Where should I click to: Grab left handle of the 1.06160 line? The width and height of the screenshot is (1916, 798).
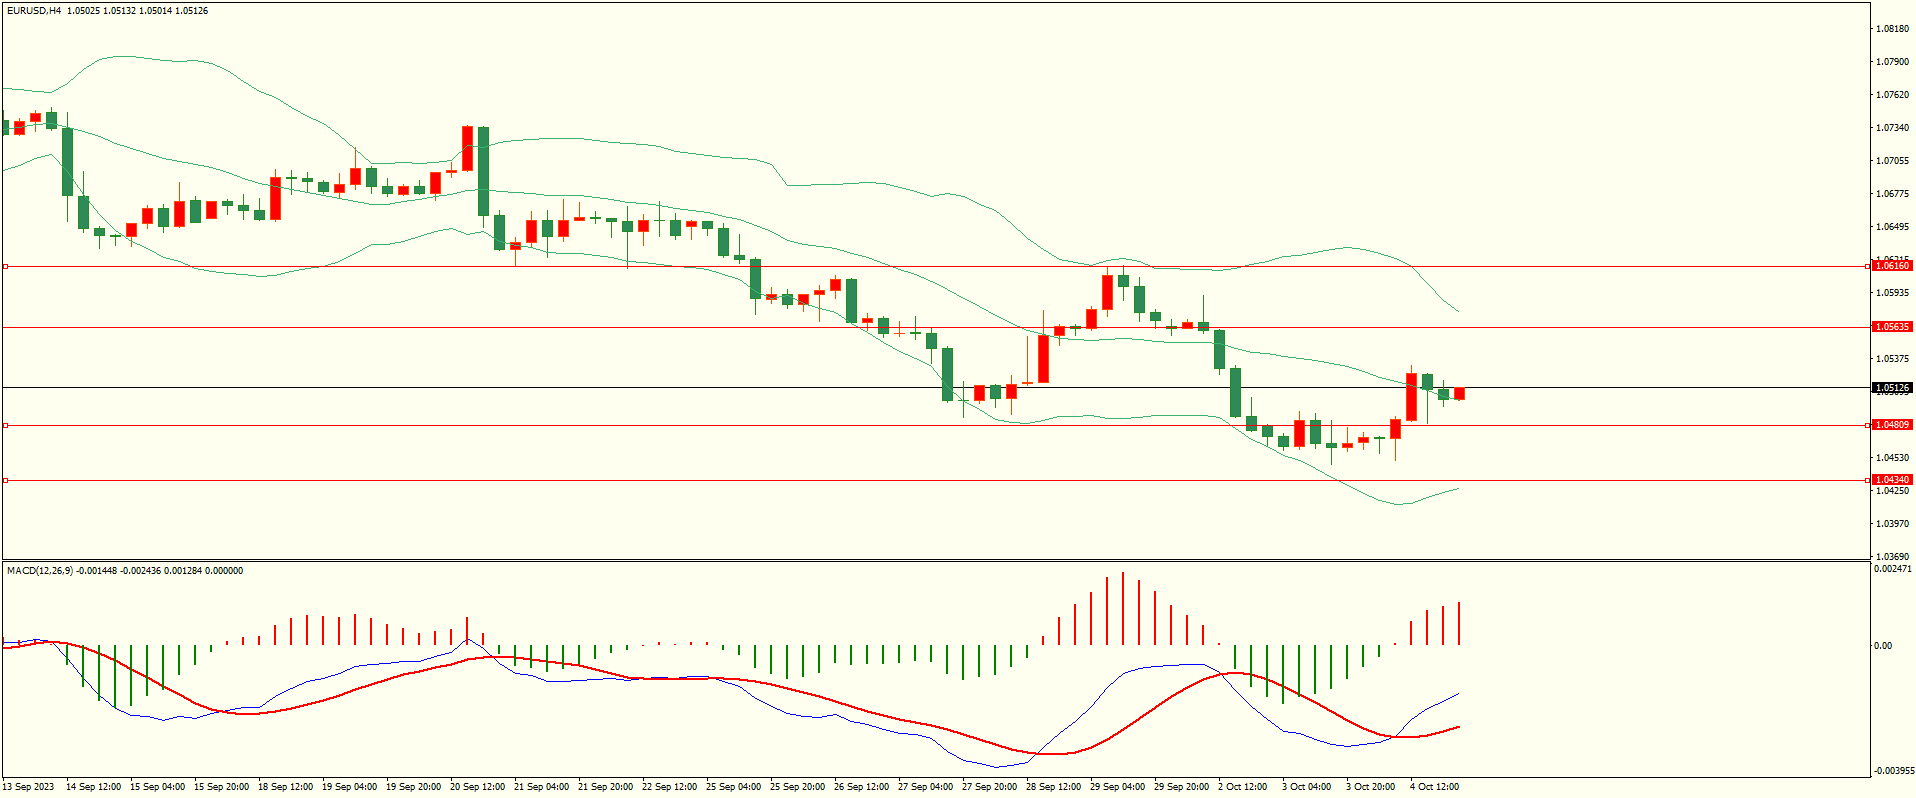click(x=5, y=267)
